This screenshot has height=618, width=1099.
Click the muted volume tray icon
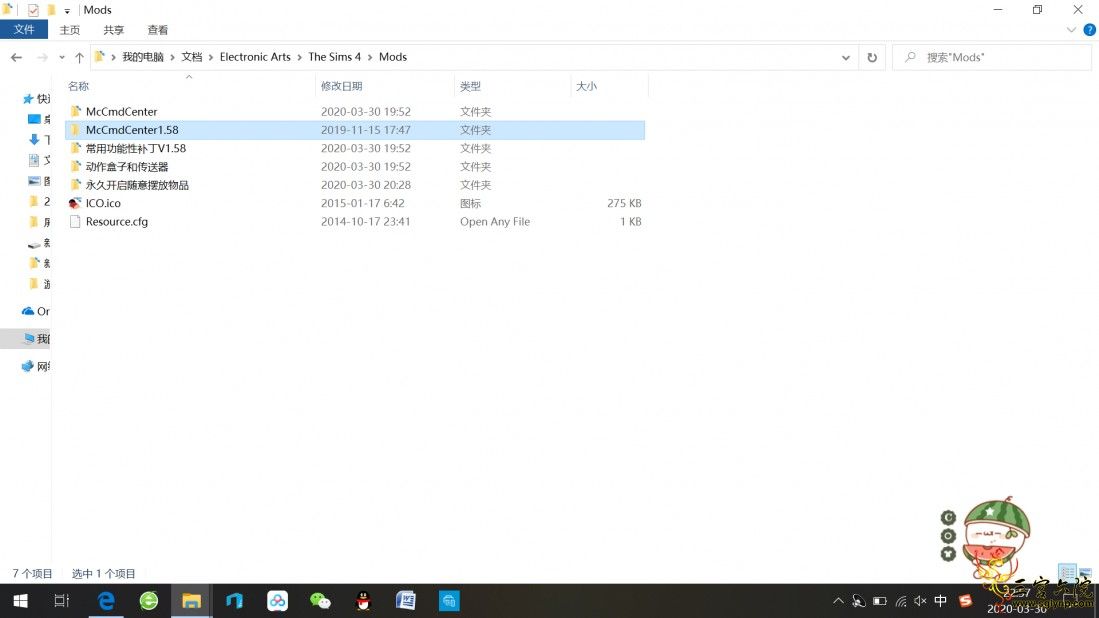tap(920, 600)
